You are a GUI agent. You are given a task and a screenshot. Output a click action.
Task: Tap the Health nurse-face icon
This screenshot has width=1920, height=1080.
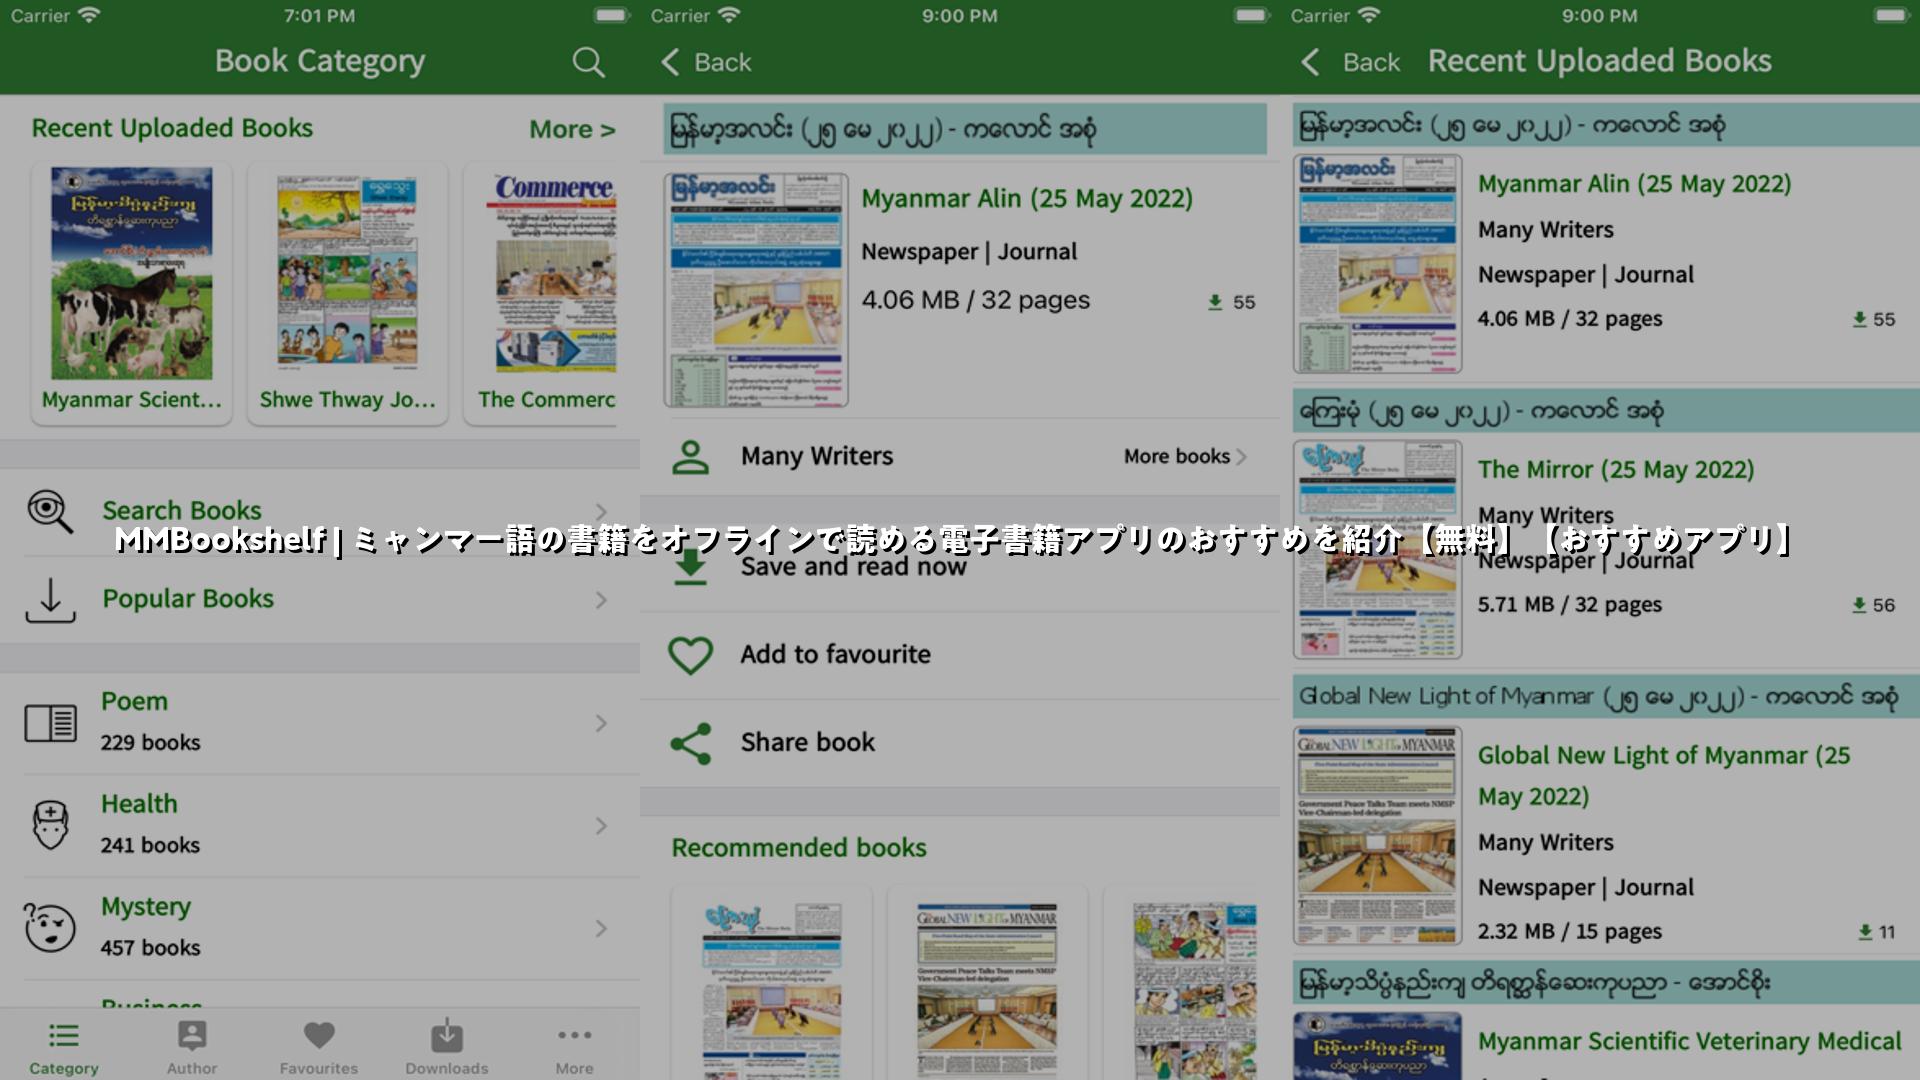(50, 825)
